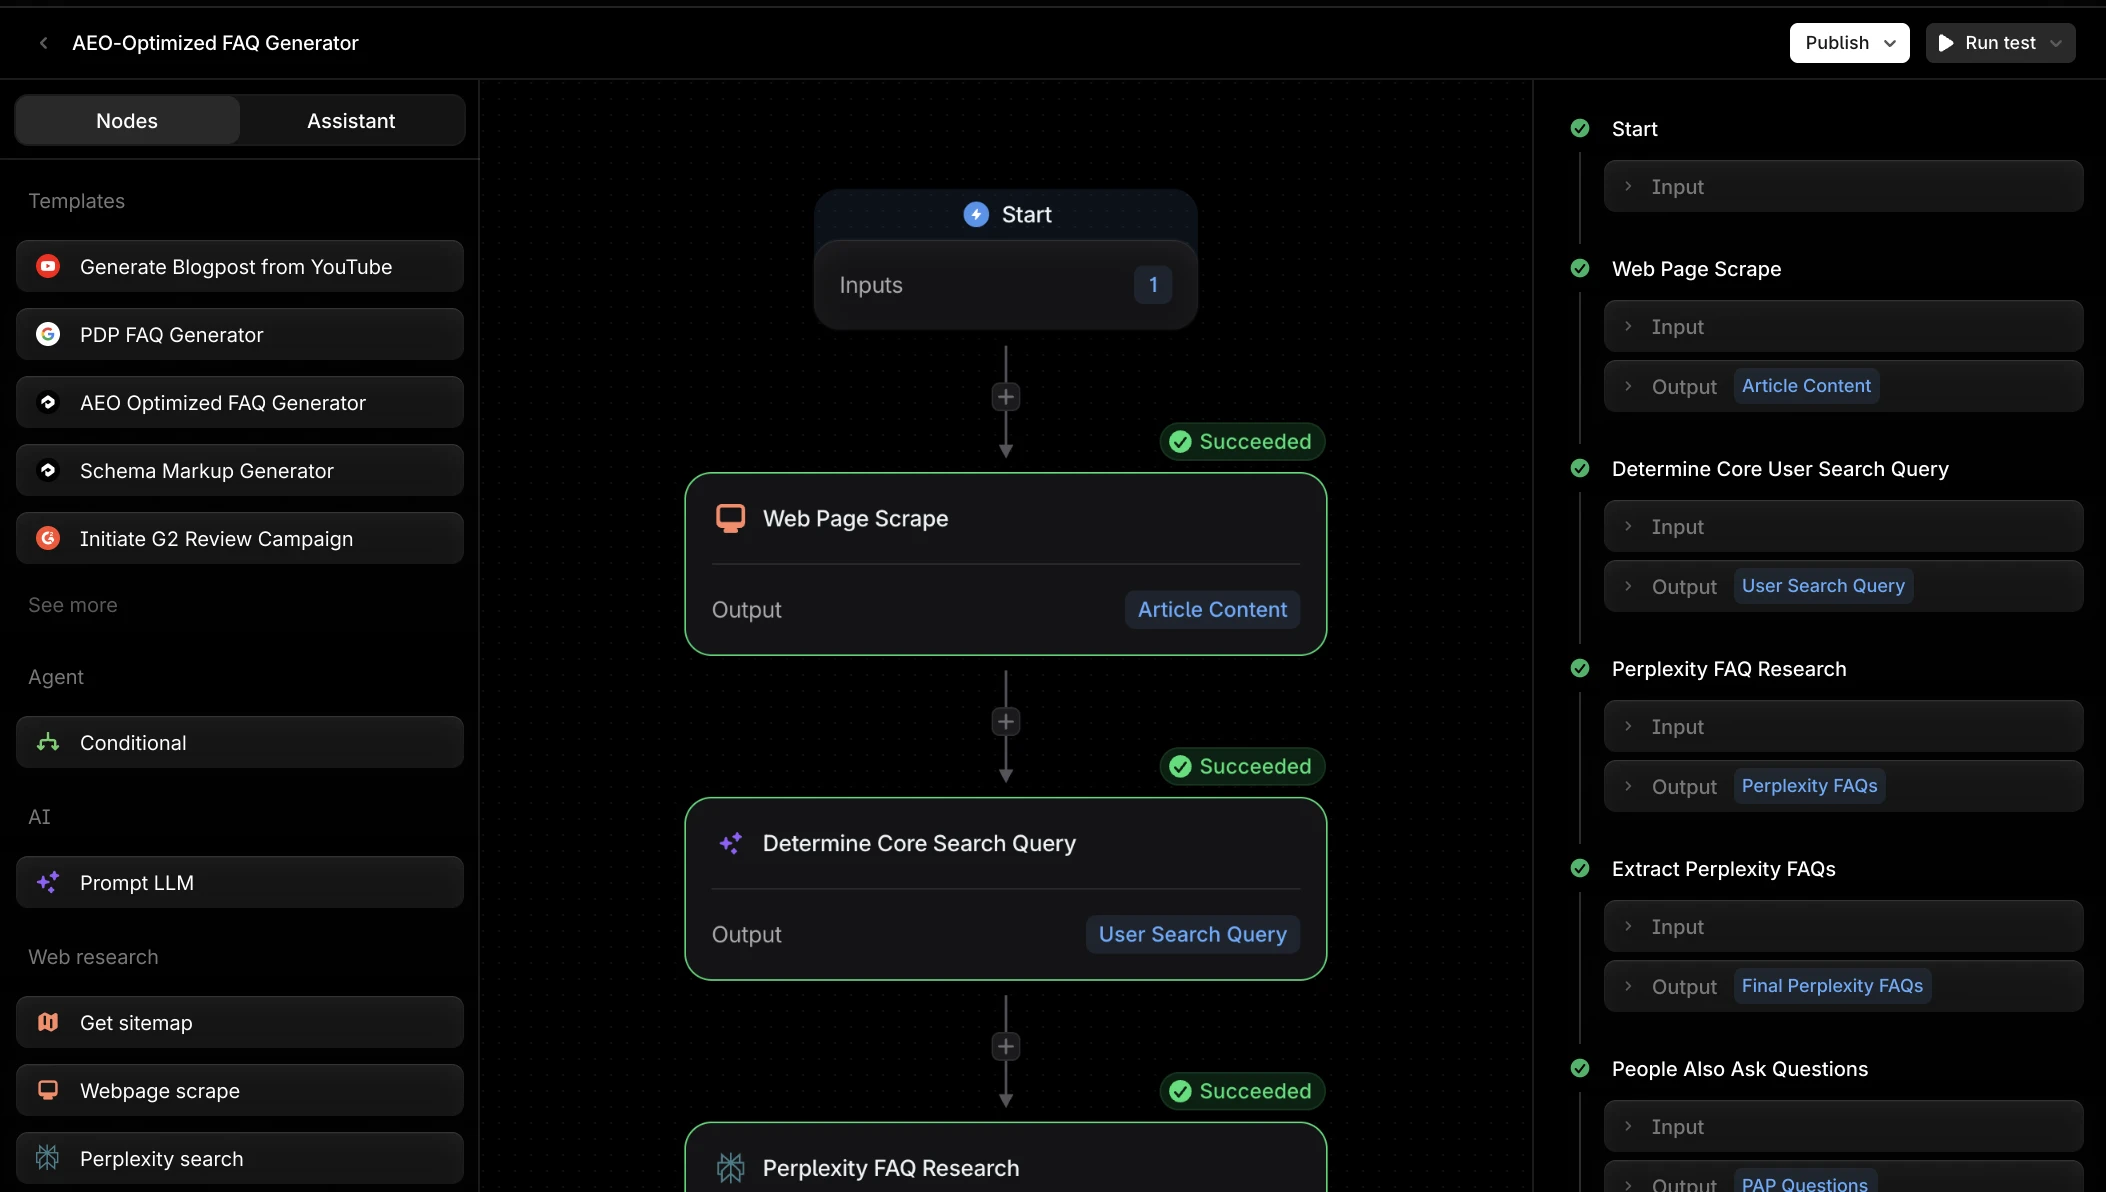The width and height of the screenshot is (2106, 1192).
Task: Click the icon on Schema Markup Generator template
Action: point(48,470)
